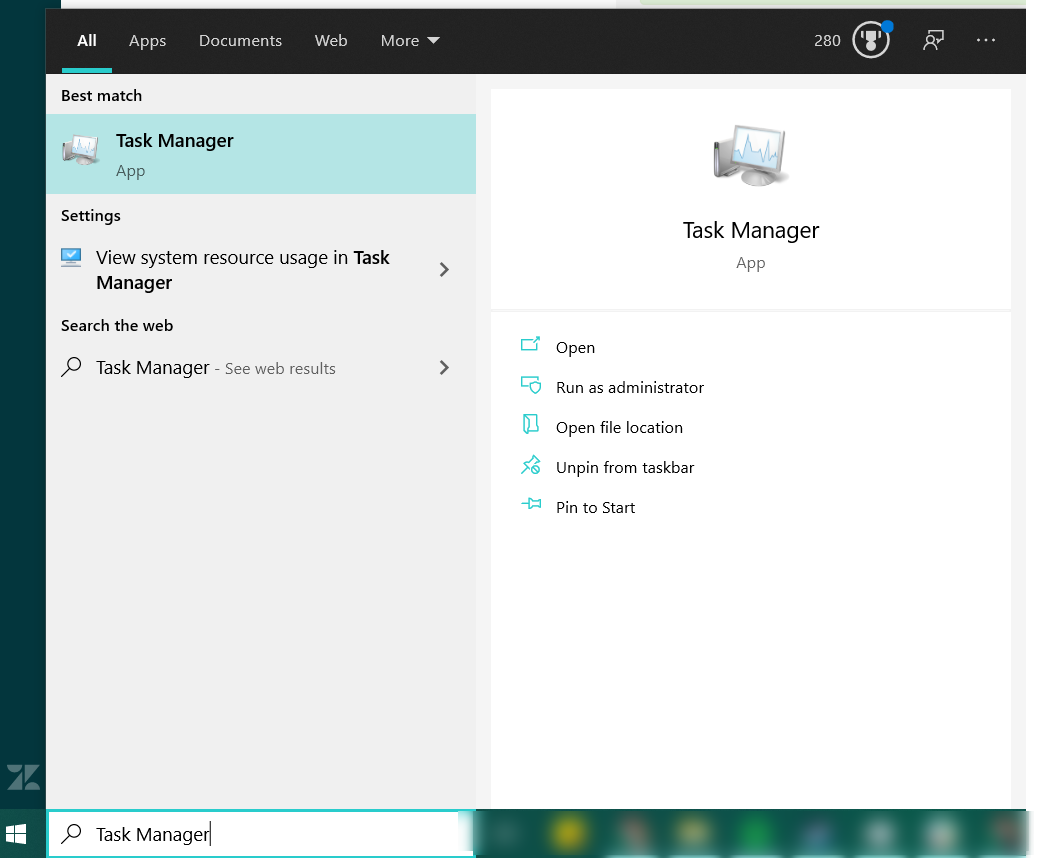1039x858 pixels.
Task: Click the Task Manager icon in Best match
Action: [81, 150]
